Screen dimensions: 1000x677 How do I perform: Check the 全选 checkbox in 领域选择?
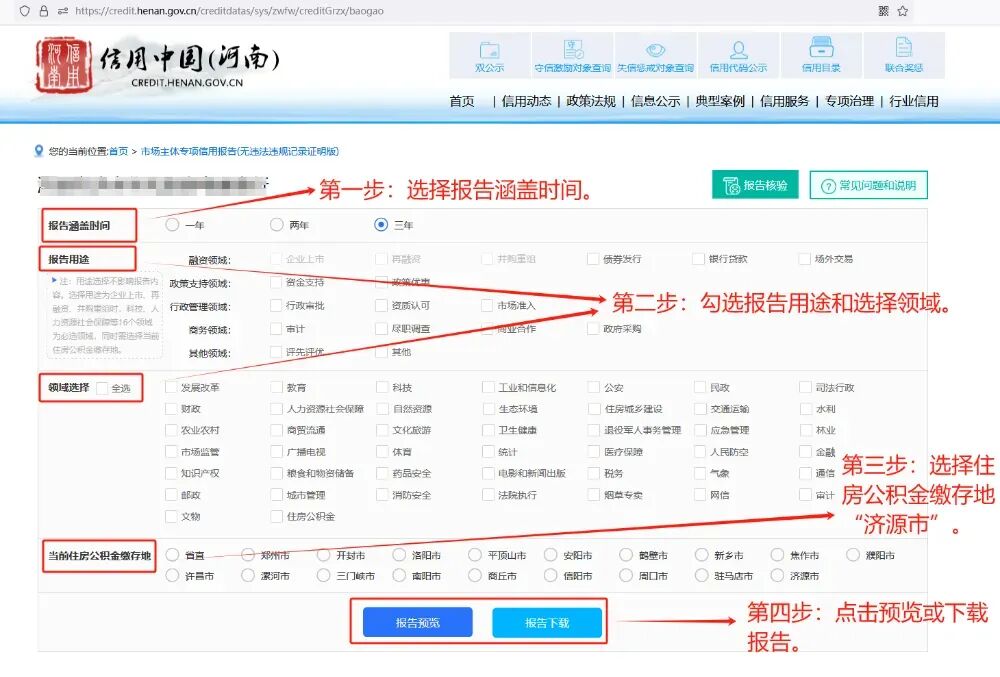[x=103, y=388]
